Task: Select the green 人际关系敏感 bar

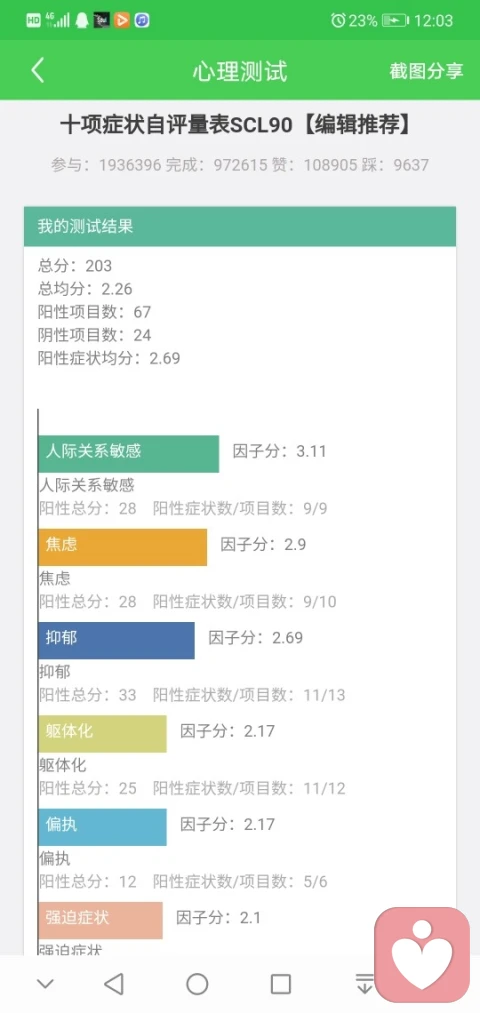Action: [x=129, y=454]
